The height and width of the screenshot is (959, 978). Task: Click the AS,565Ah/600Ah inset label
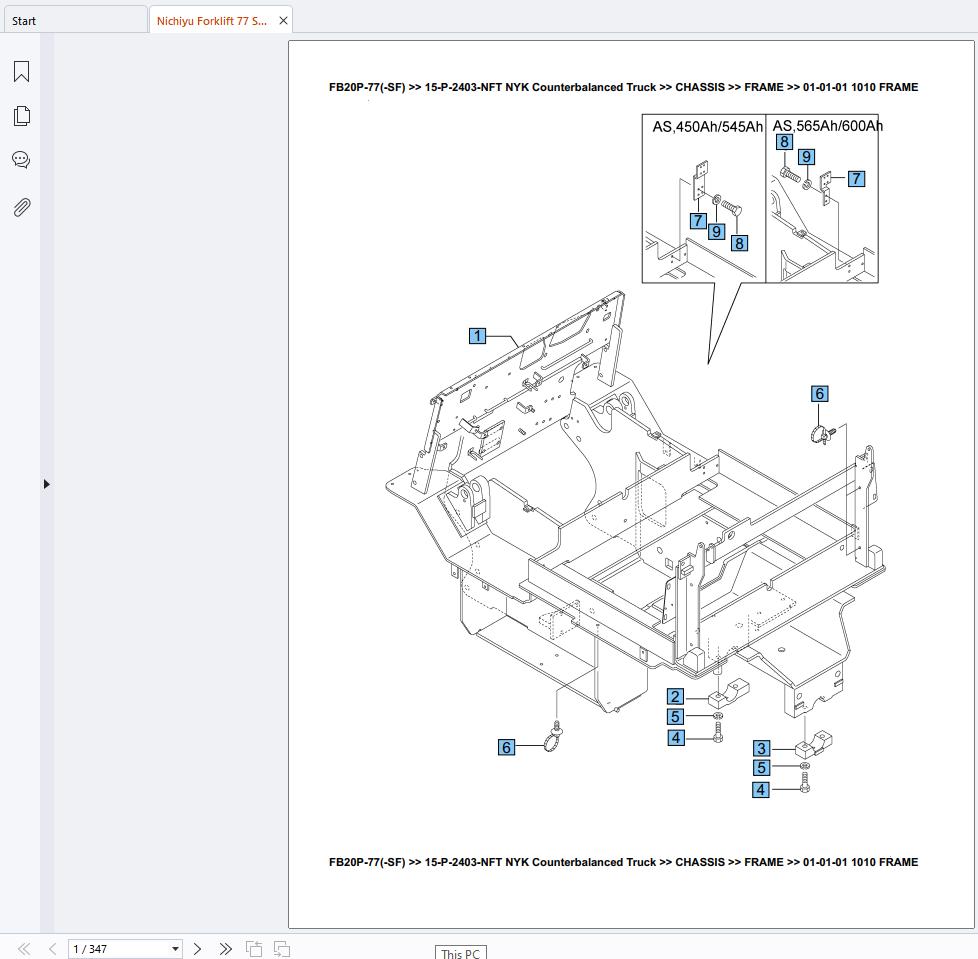pyautogui.click(x=827, y=126)
